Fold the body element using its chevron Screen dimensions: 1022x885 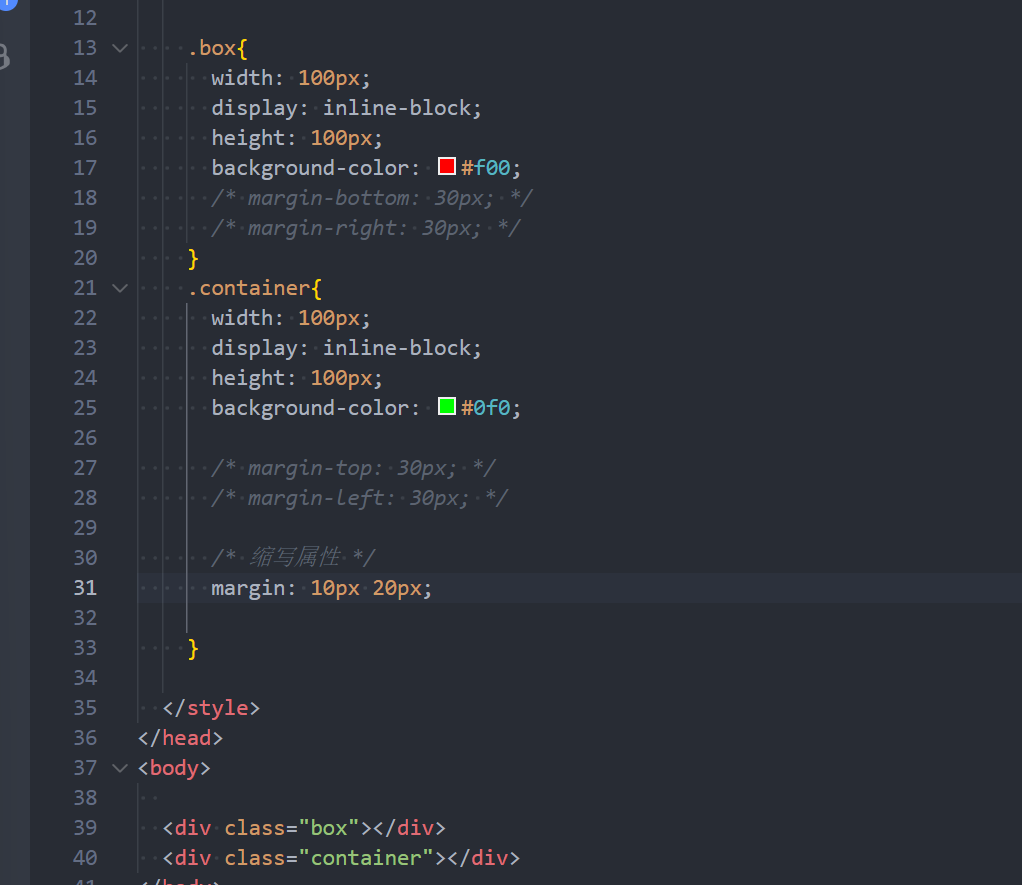click(x=120, y=768)
